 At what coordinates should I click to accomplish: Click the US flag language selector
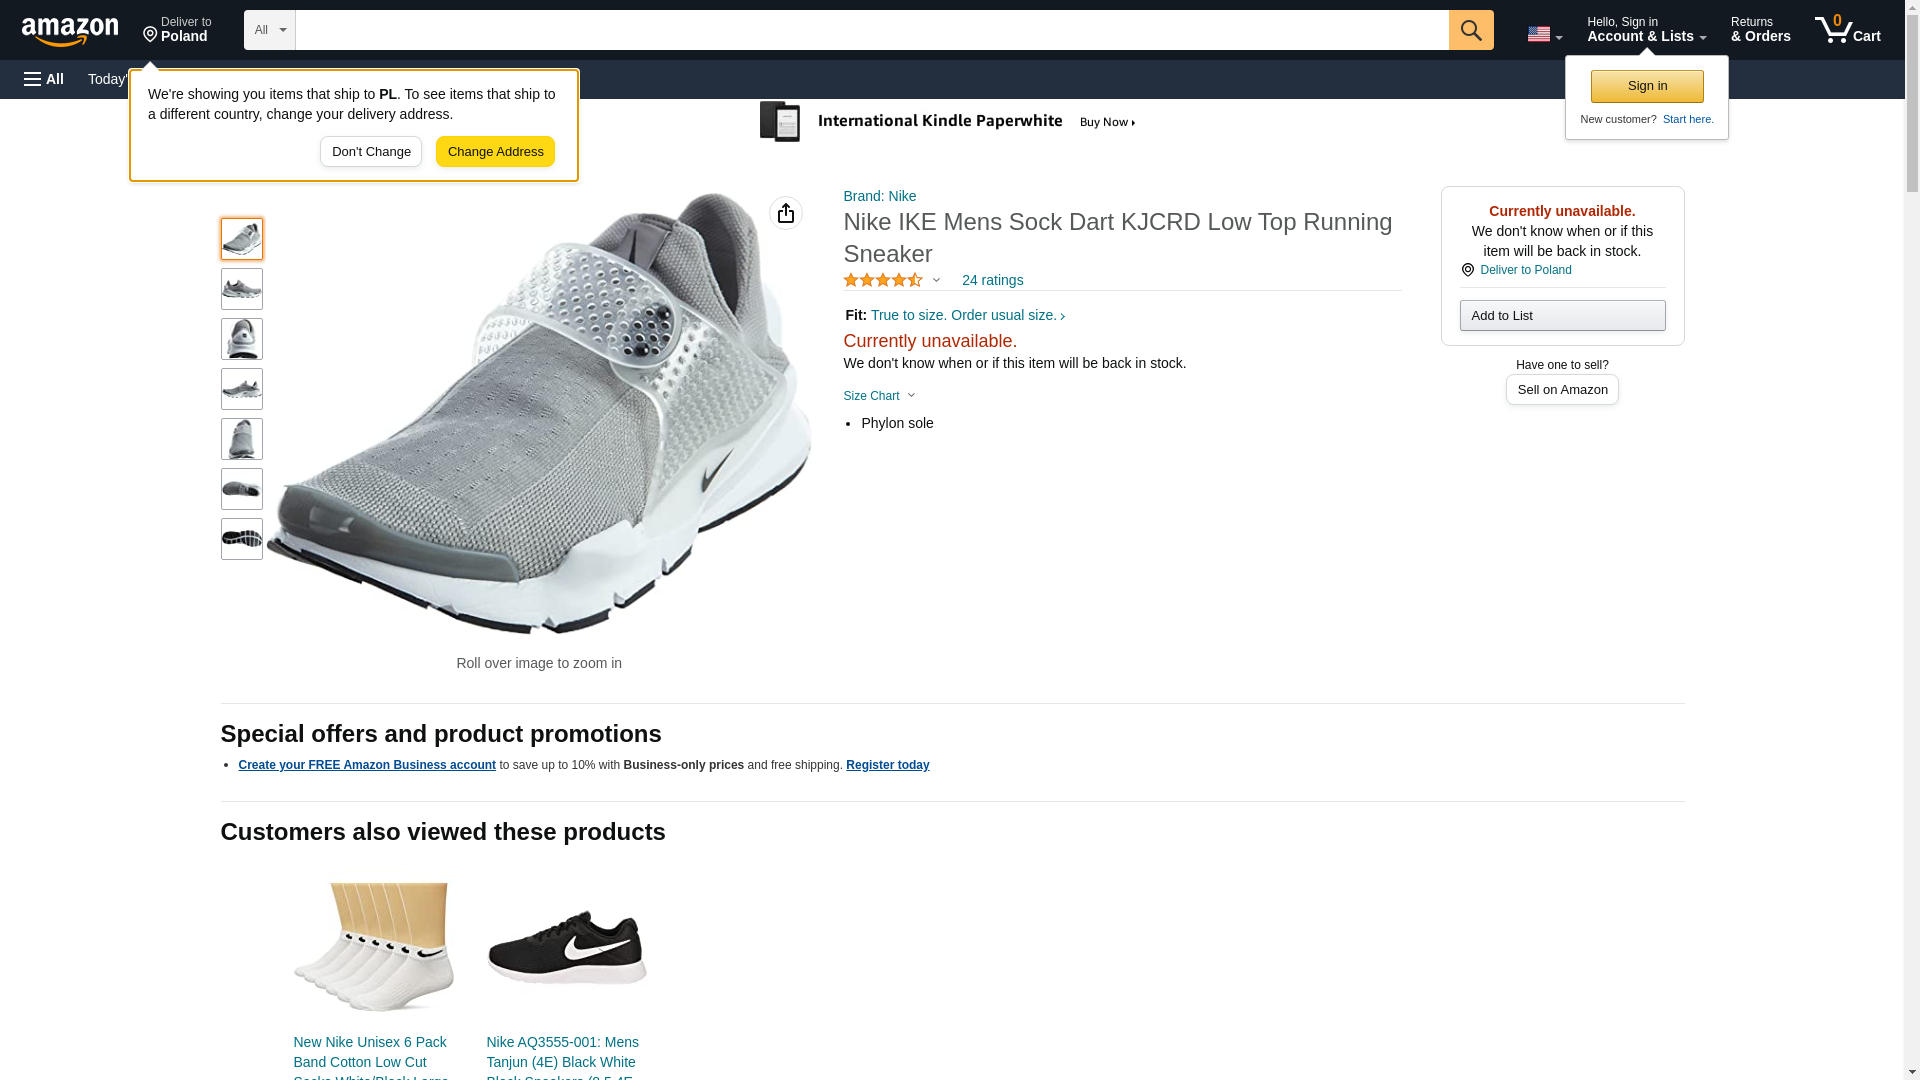1544,34
